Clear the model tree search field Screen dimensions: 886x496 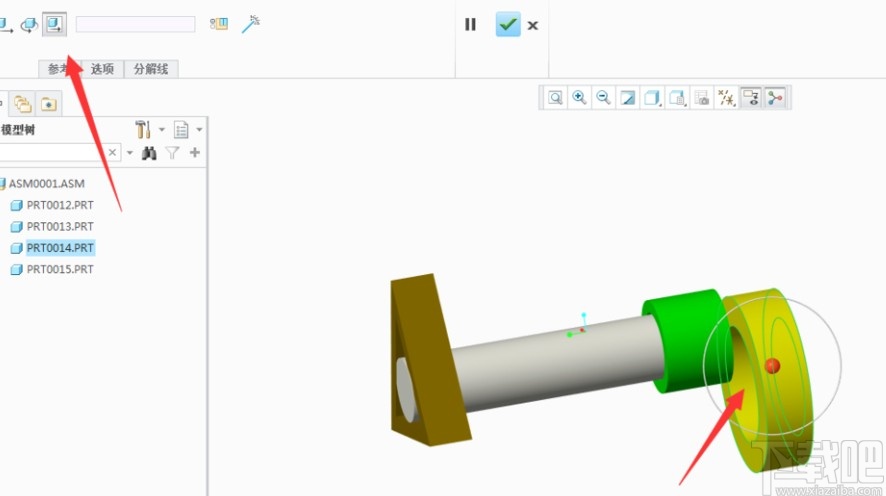pyautogui.click(x=112, y=153)
